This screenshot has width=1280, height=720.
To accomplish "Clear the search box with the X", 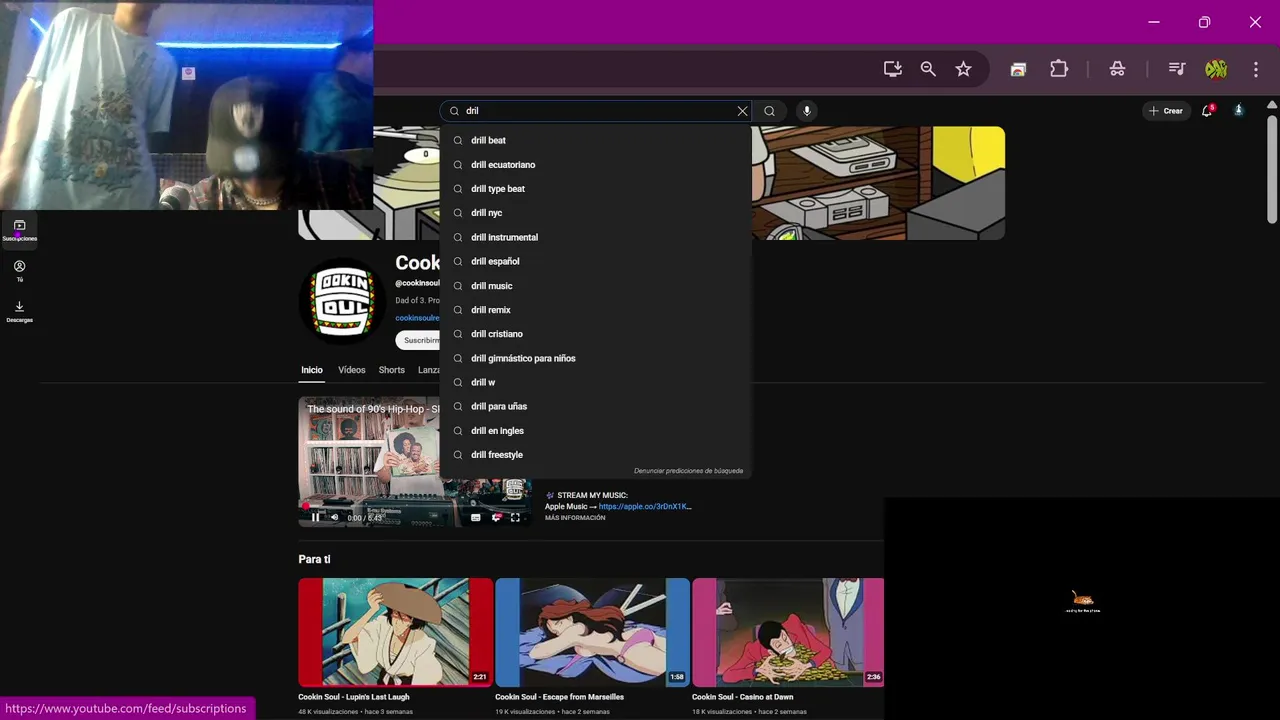I will [x=742, y=111].
